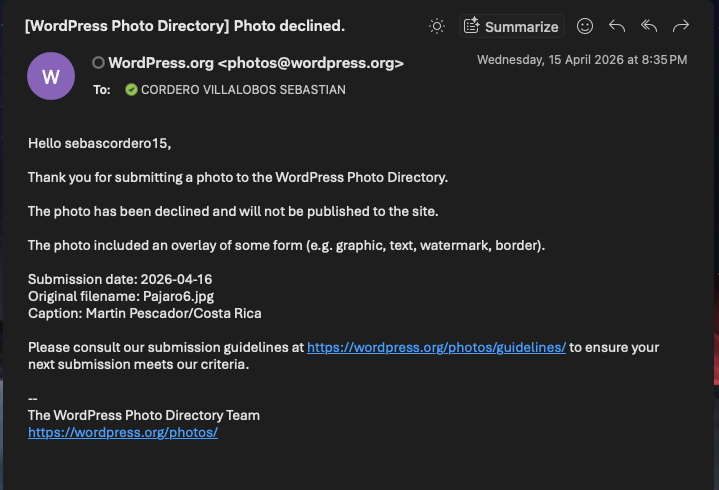Click the green verified recipient badge
The width and height of the screenshot is (719, 490).
click(x=131, y=90)
